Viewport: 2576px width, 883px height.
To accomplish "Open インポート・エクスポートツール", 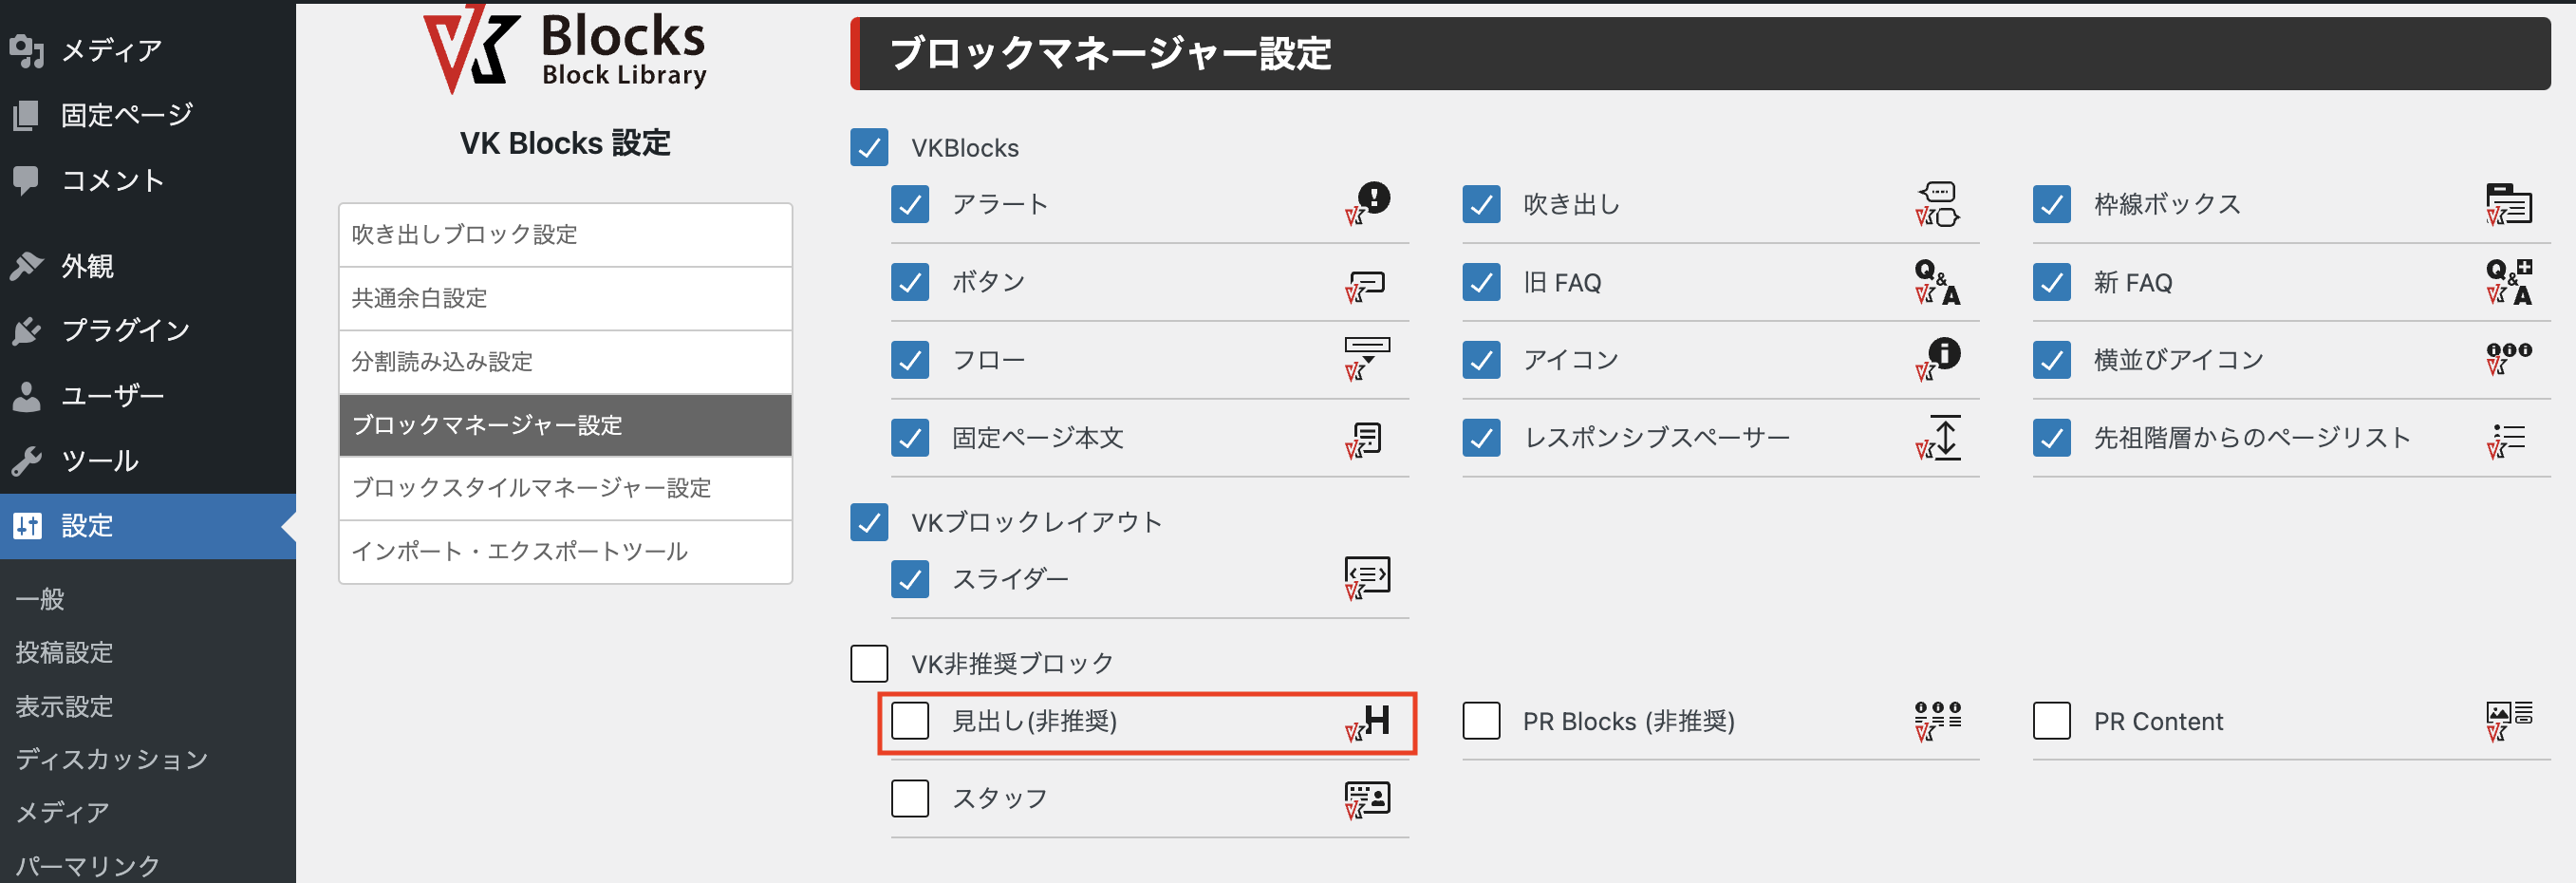I will pos(565,551).
